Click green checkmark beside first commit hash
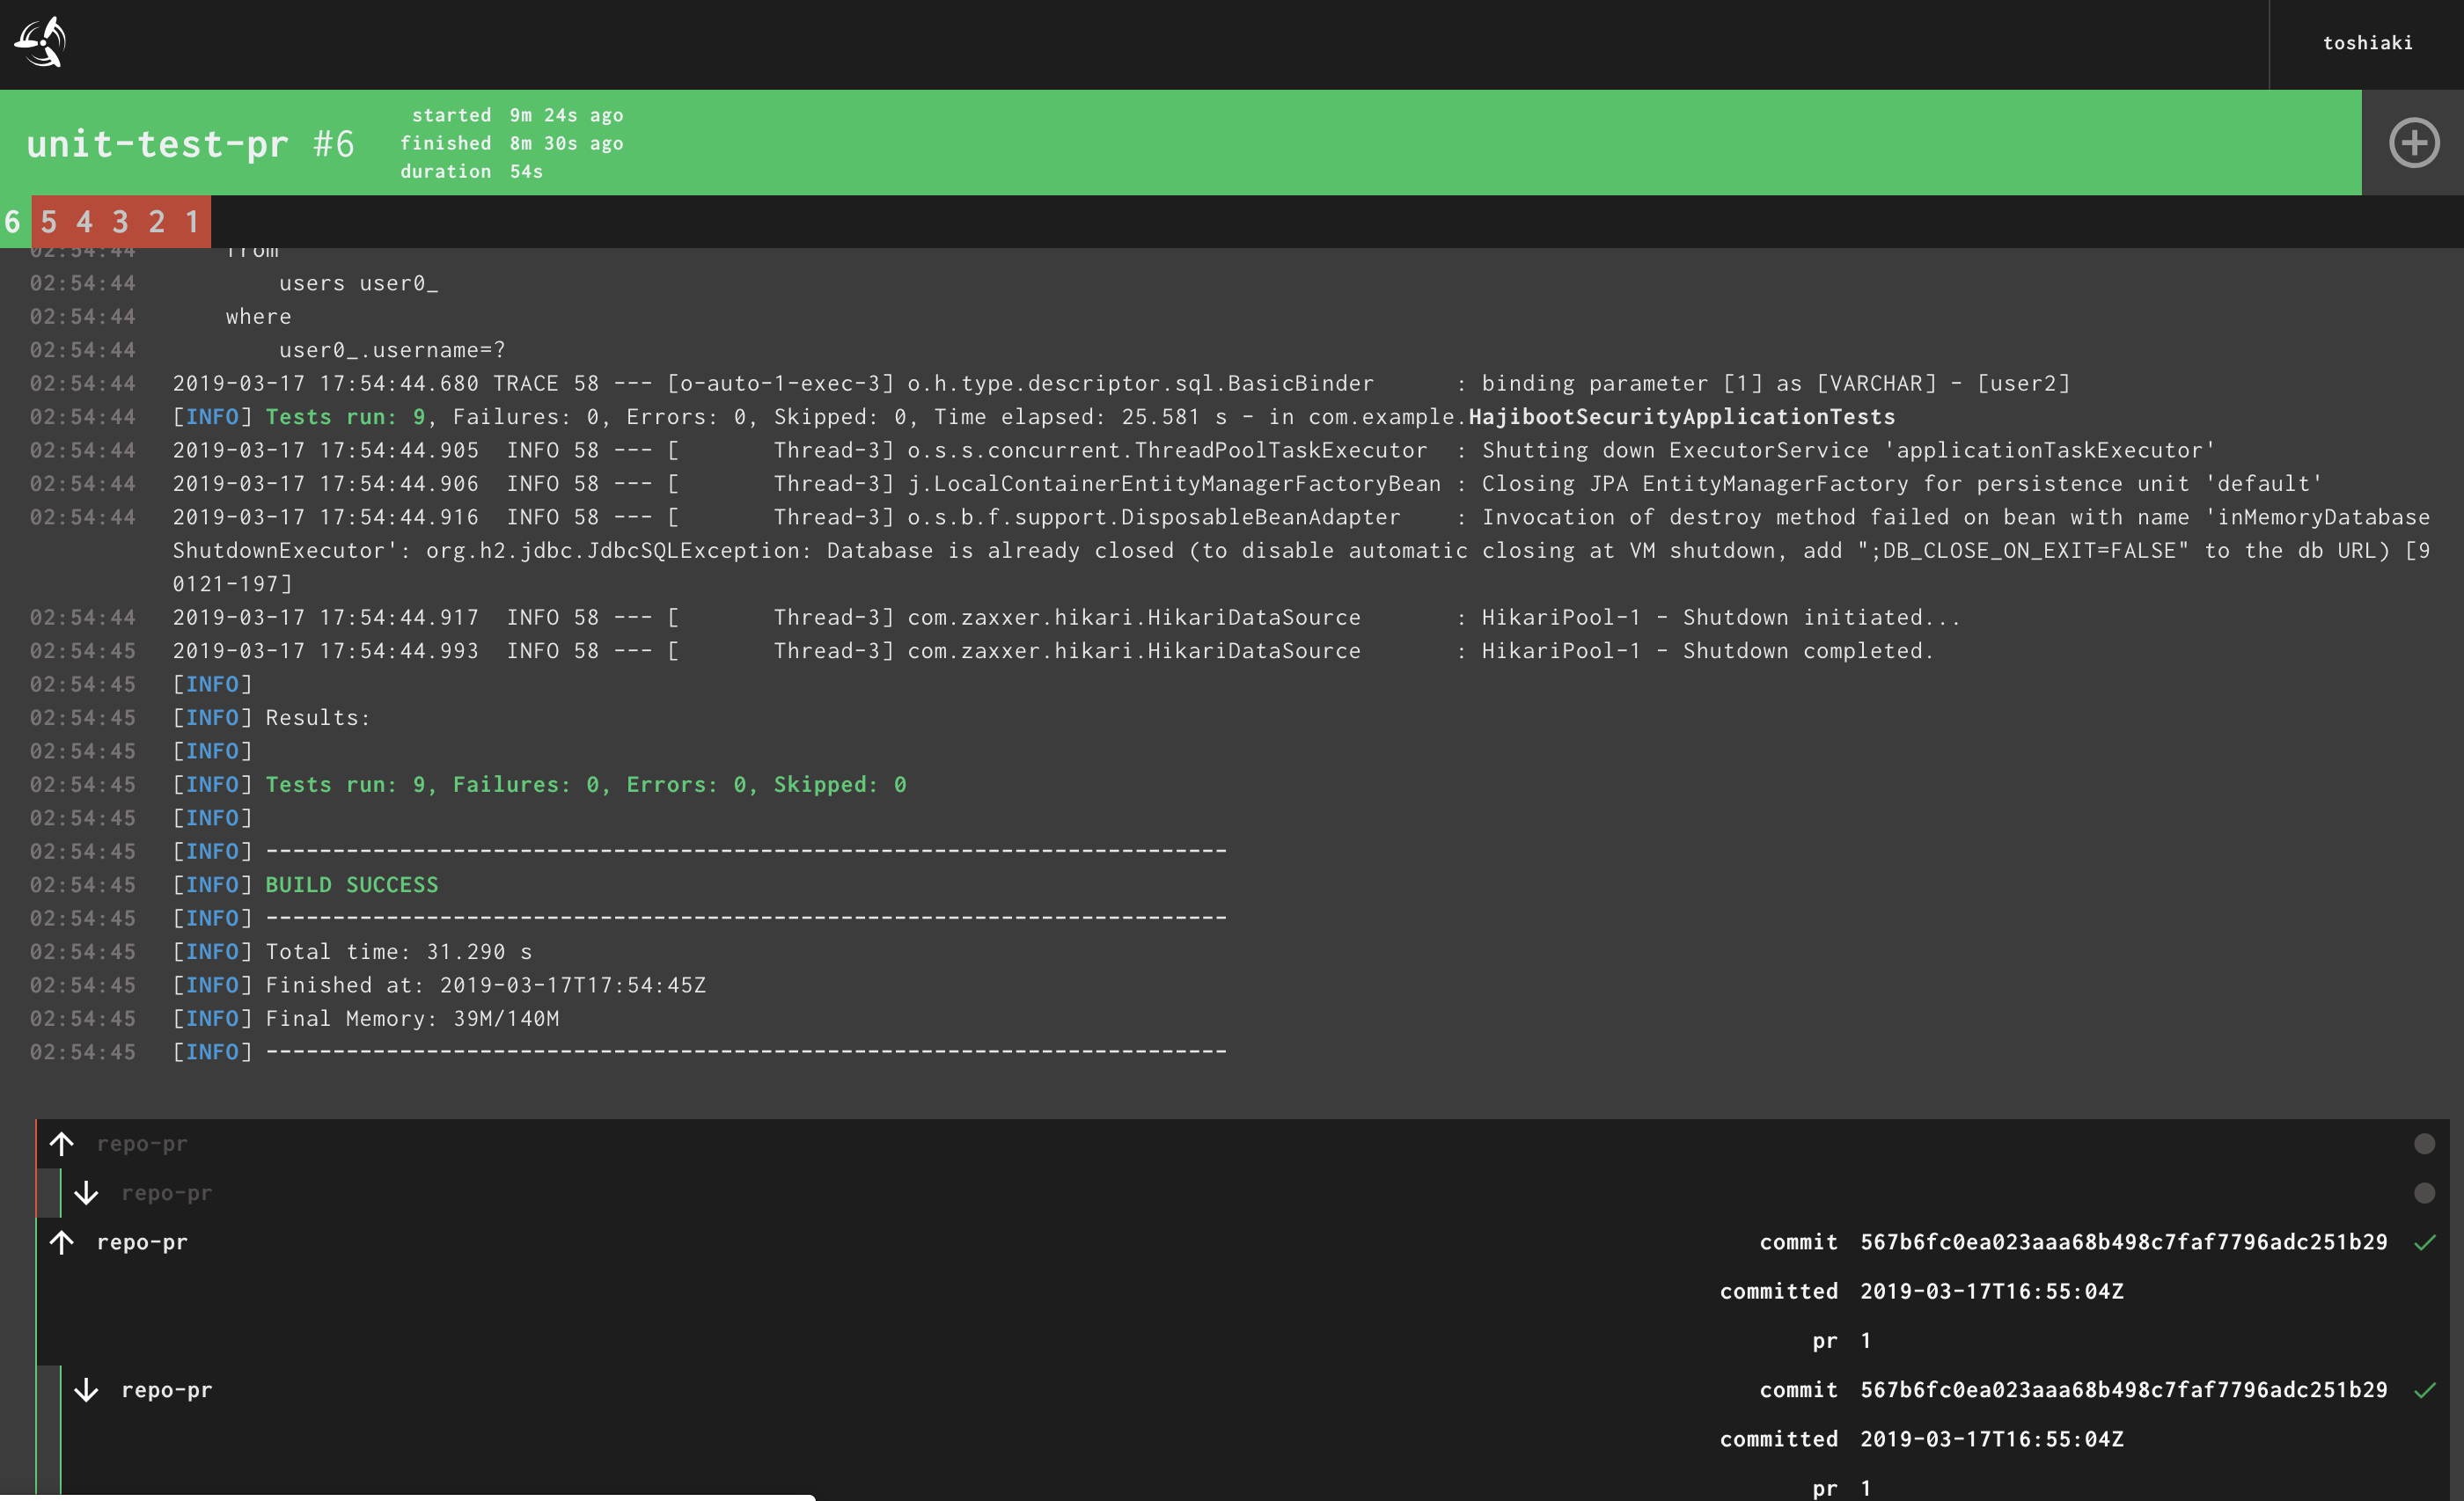 click(2424, 1242)
